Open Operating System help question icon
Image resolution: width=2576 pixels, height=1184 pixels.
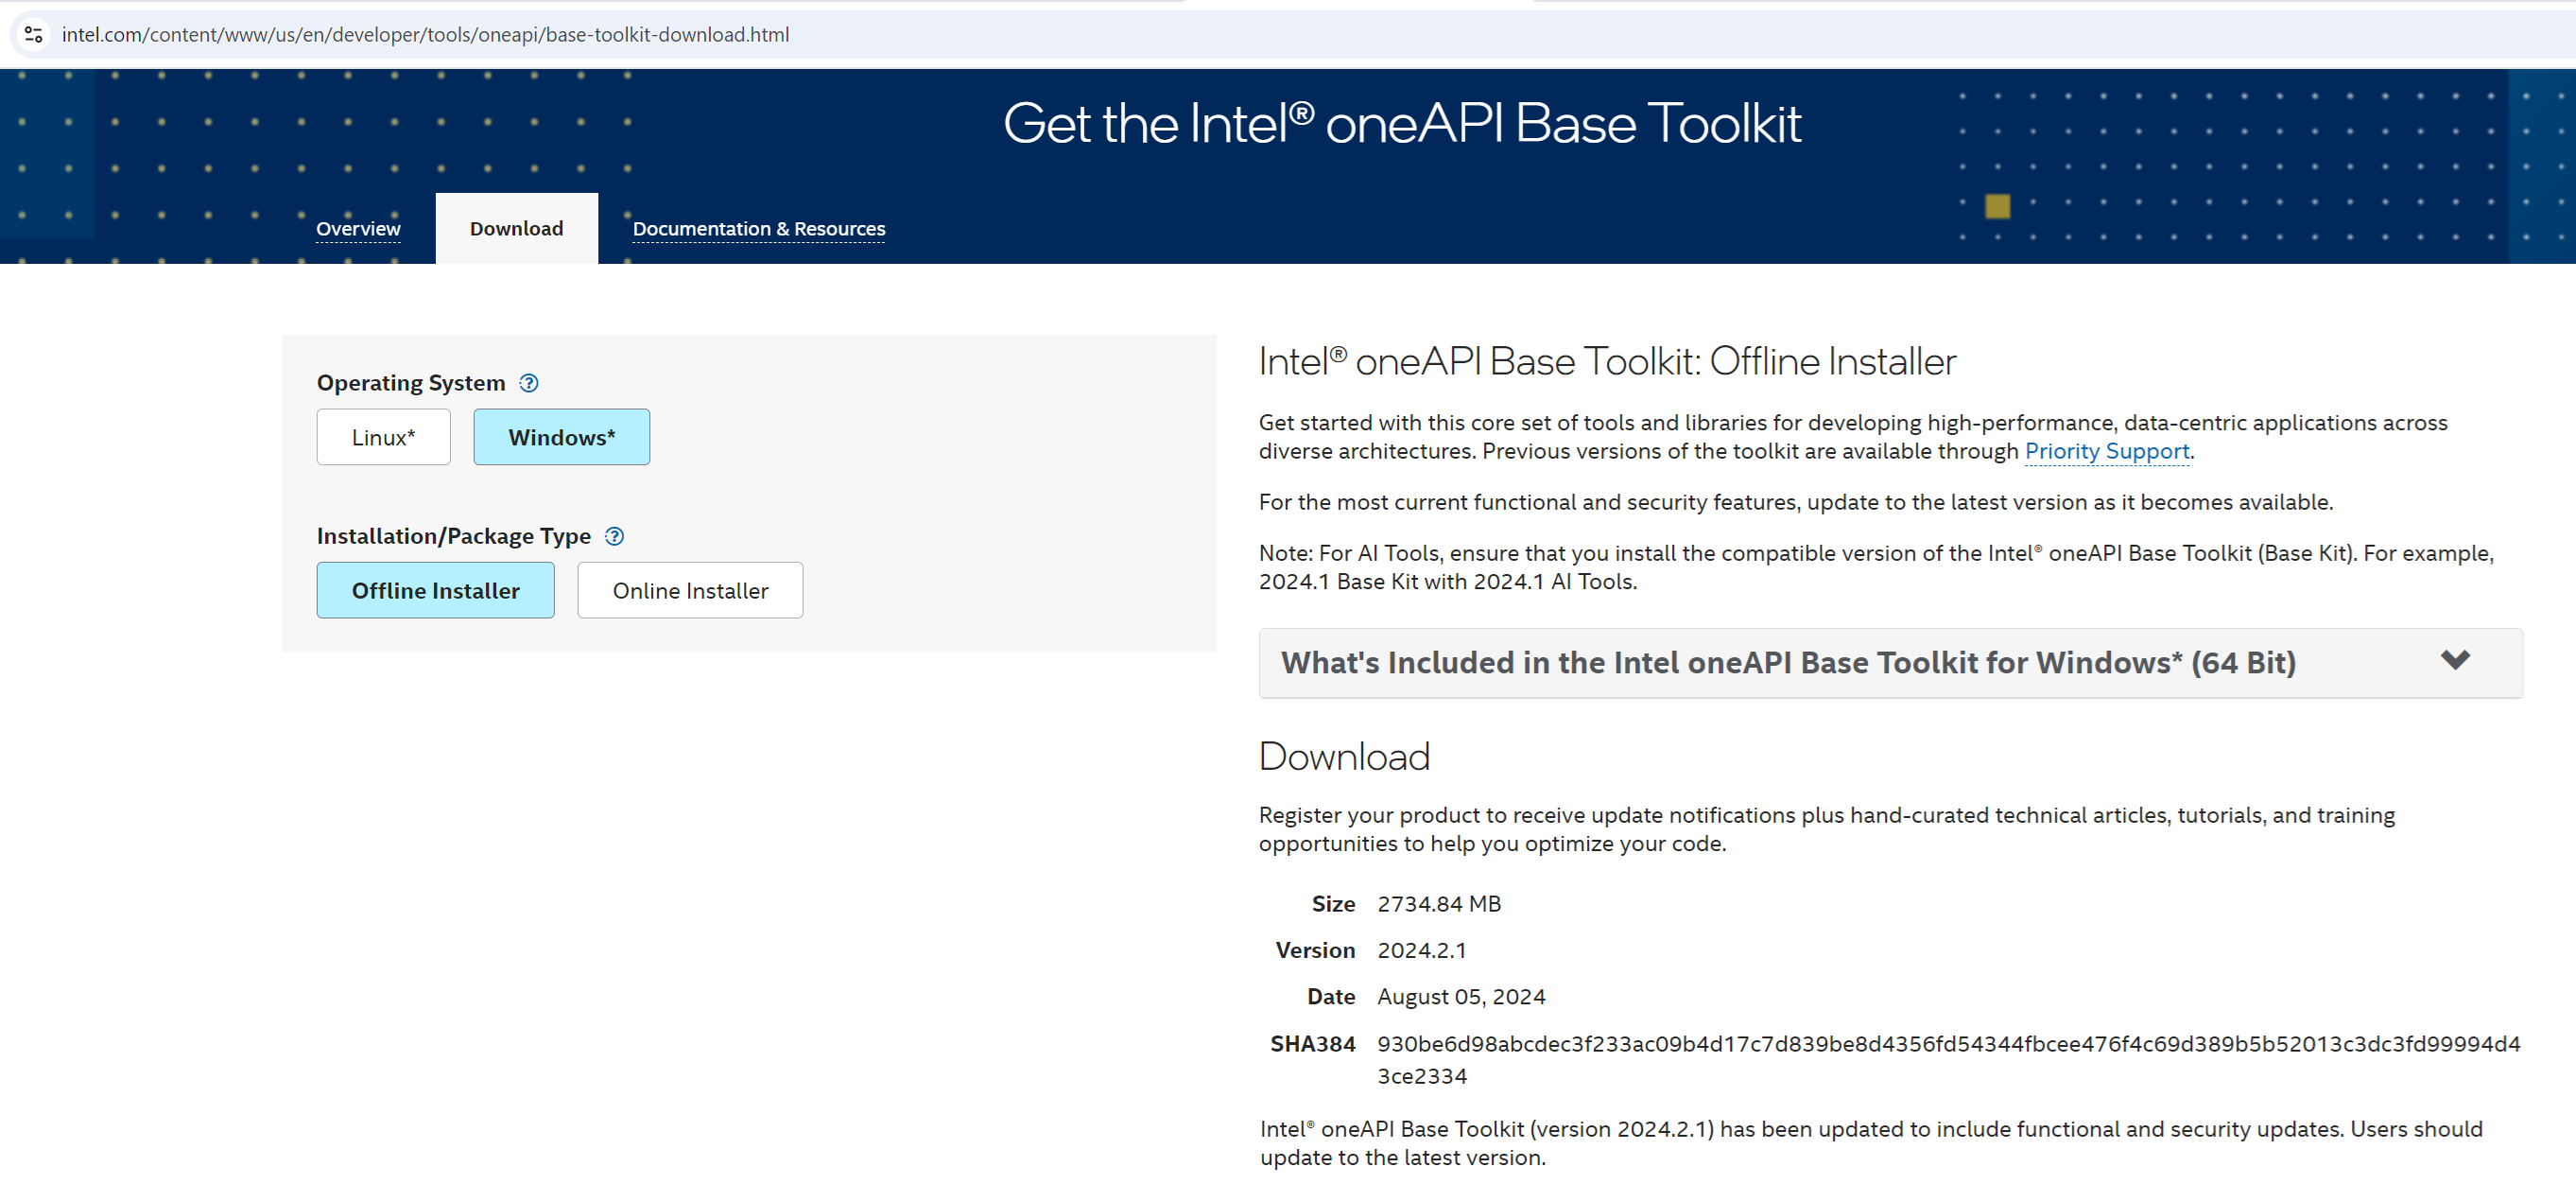point(529,383)
